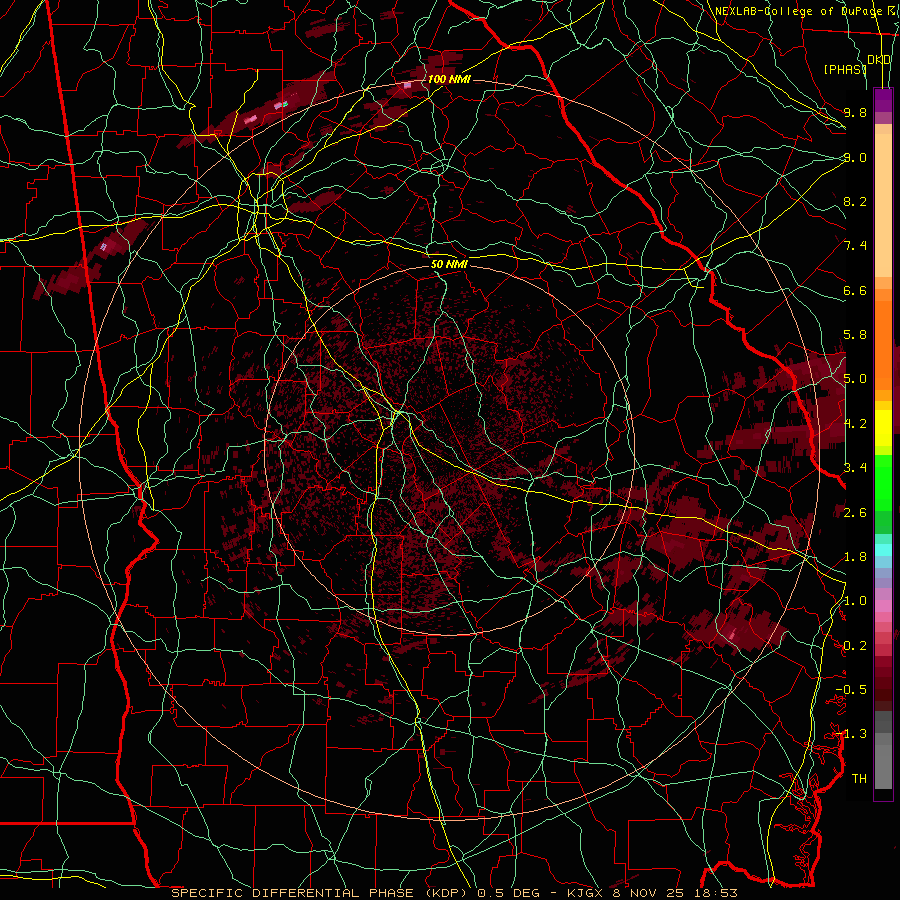Click the cyan band of the color scale
Viewport: 900px width, 900px height.
click(883, 550)
